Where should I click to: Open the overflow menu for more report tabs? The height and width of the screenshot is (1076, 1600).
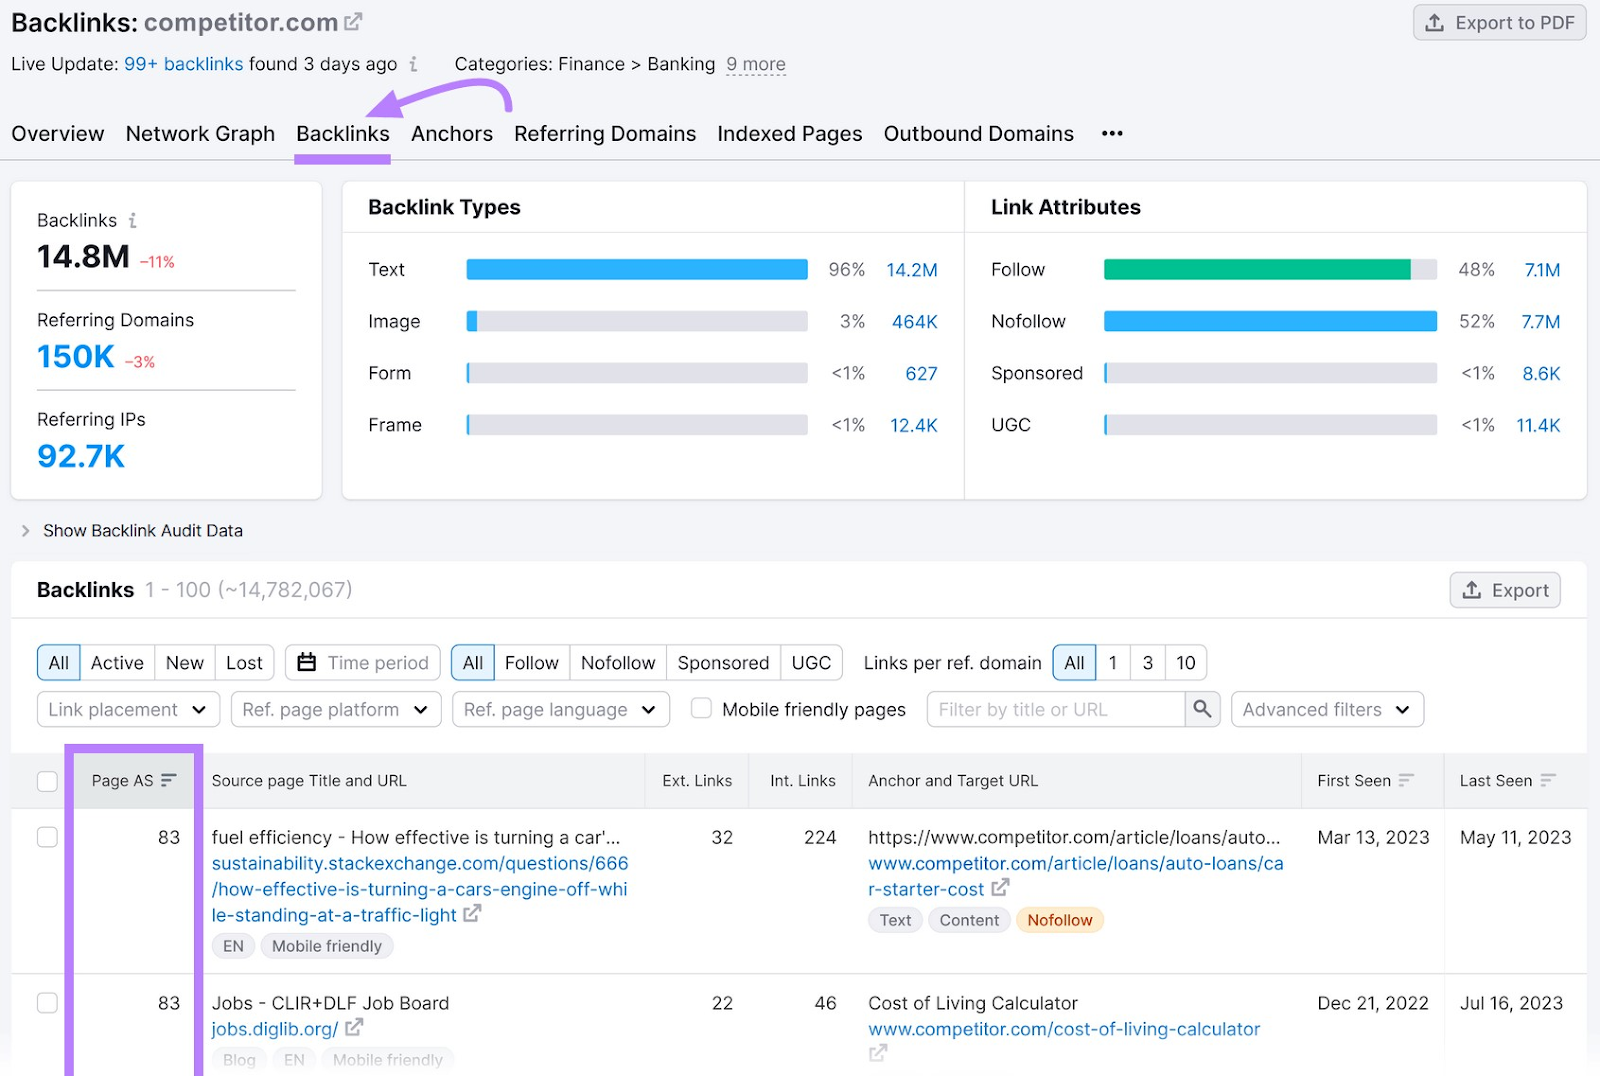tap(1112, 133)
